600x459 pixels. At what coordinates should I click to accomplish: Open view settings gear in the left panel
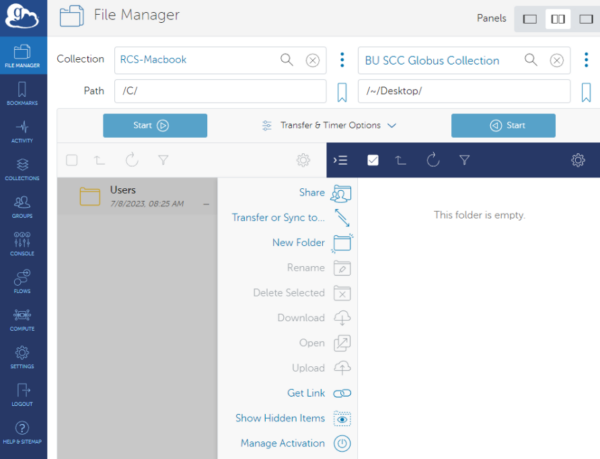[303, 160]
